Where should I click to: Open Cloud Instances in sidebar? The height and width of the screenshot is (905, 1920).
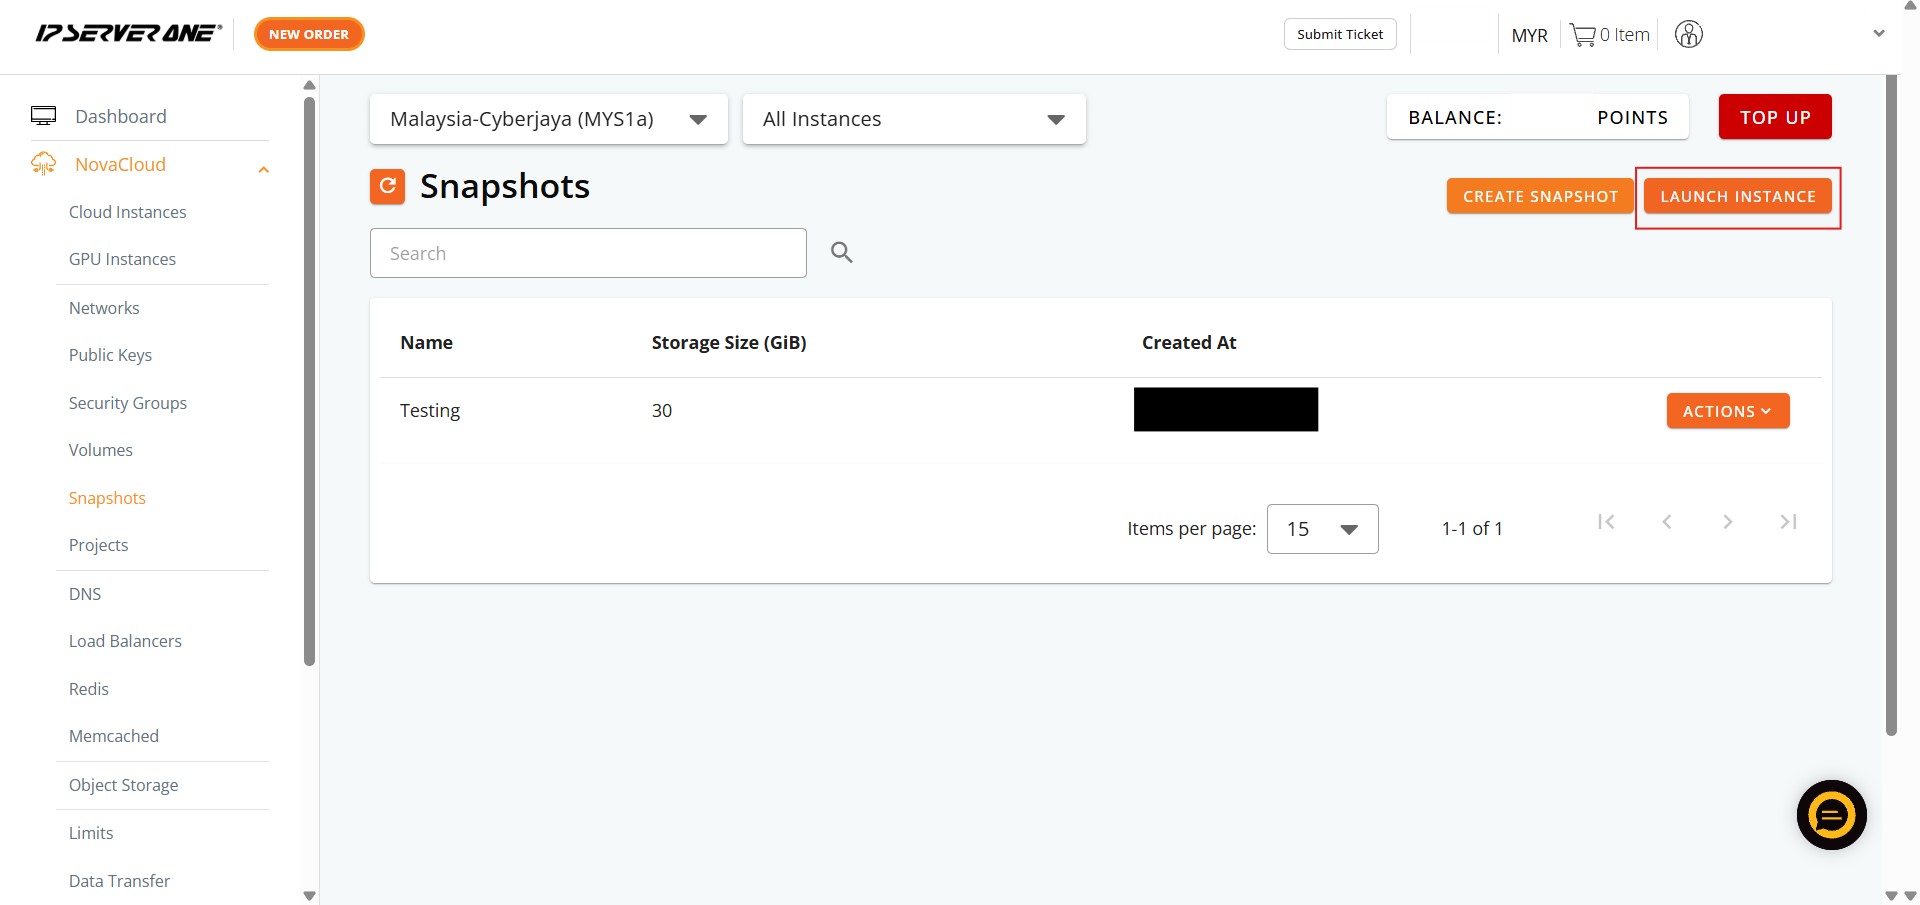point(128,212)
